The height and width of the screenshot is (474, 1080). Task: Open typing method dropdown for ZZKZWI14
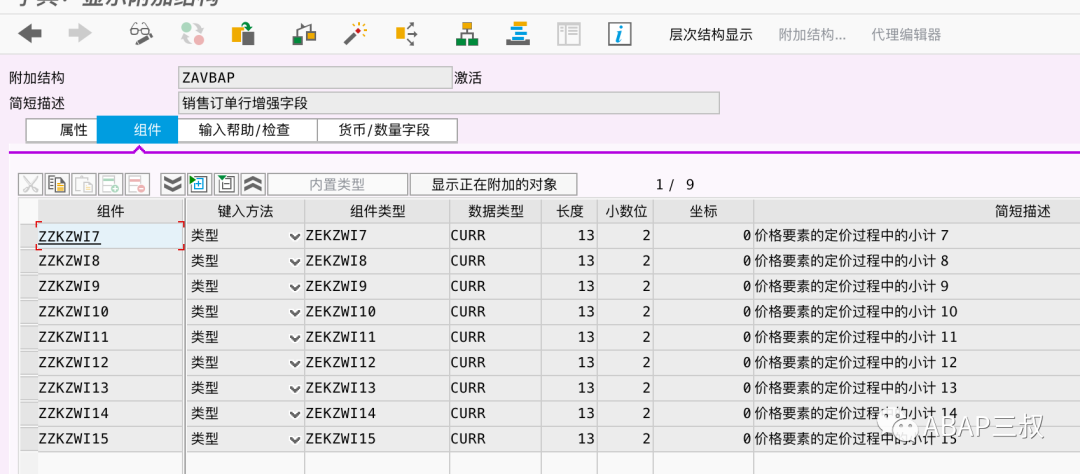coord(295,414)
